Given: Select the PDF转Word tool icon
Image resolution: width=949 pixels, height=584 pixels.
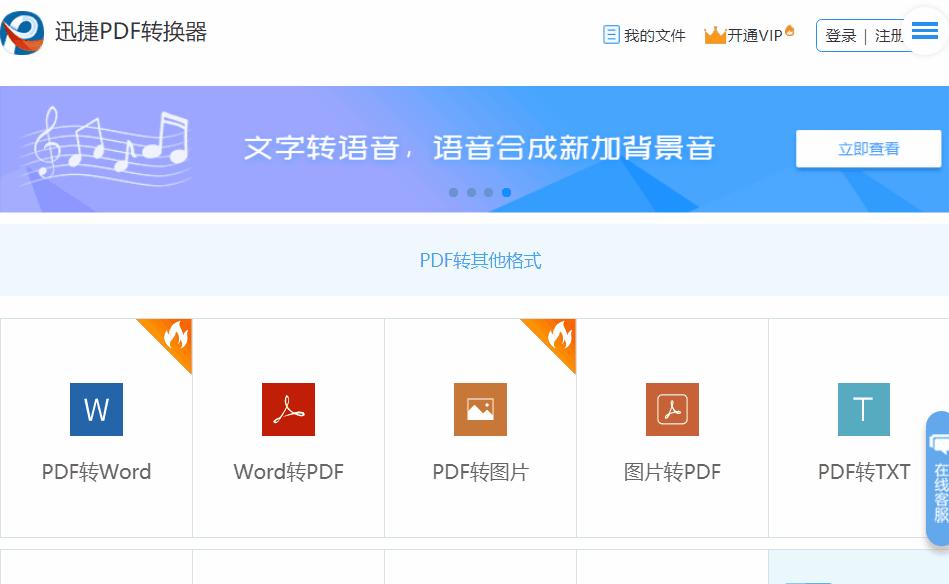Looking at the screenshot, I should [x=96, y=409].
